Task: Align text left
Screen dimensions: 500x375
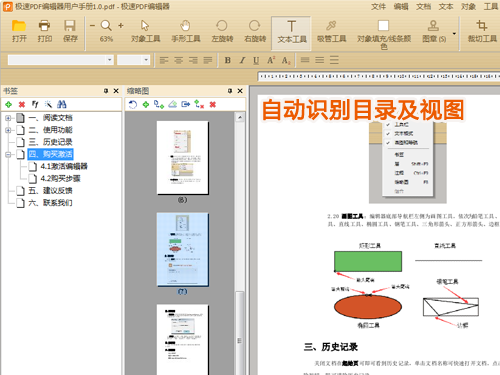Action: pyautogui.click(x=164, y=60)
